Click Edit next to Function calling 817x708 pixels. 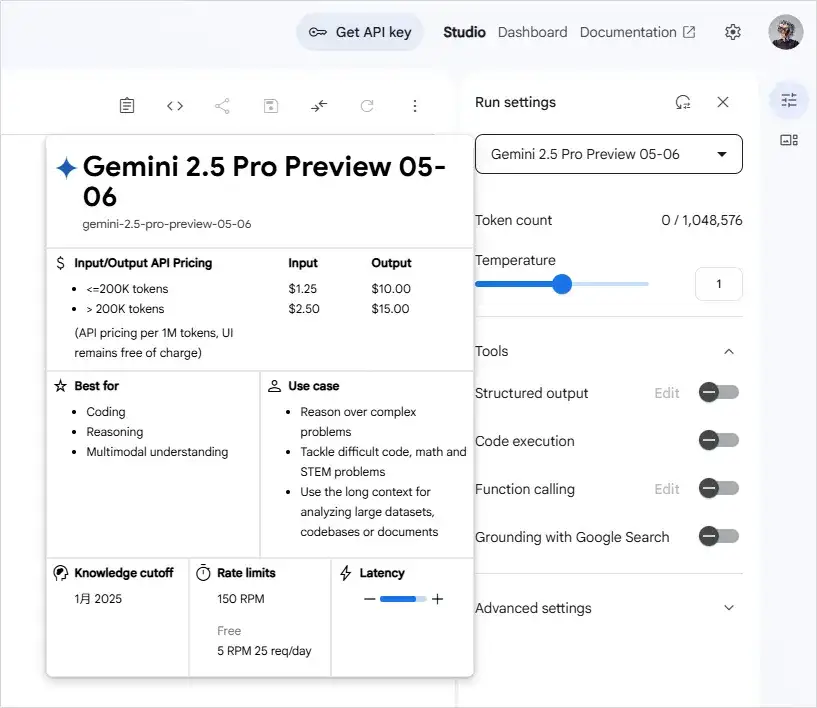[x=666, y=489]
